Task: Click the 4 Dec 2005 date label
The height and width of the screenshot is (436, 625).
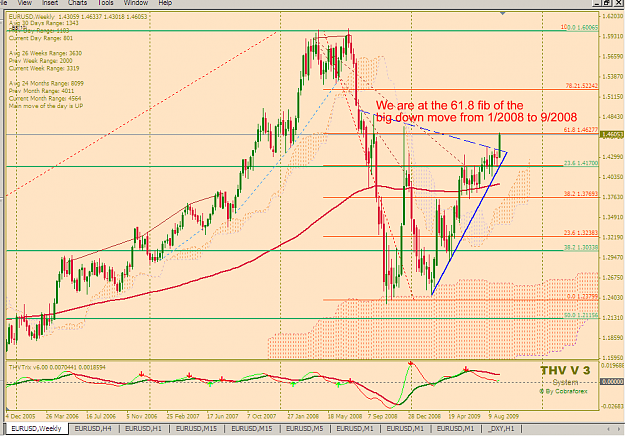Action: (21, 416)
